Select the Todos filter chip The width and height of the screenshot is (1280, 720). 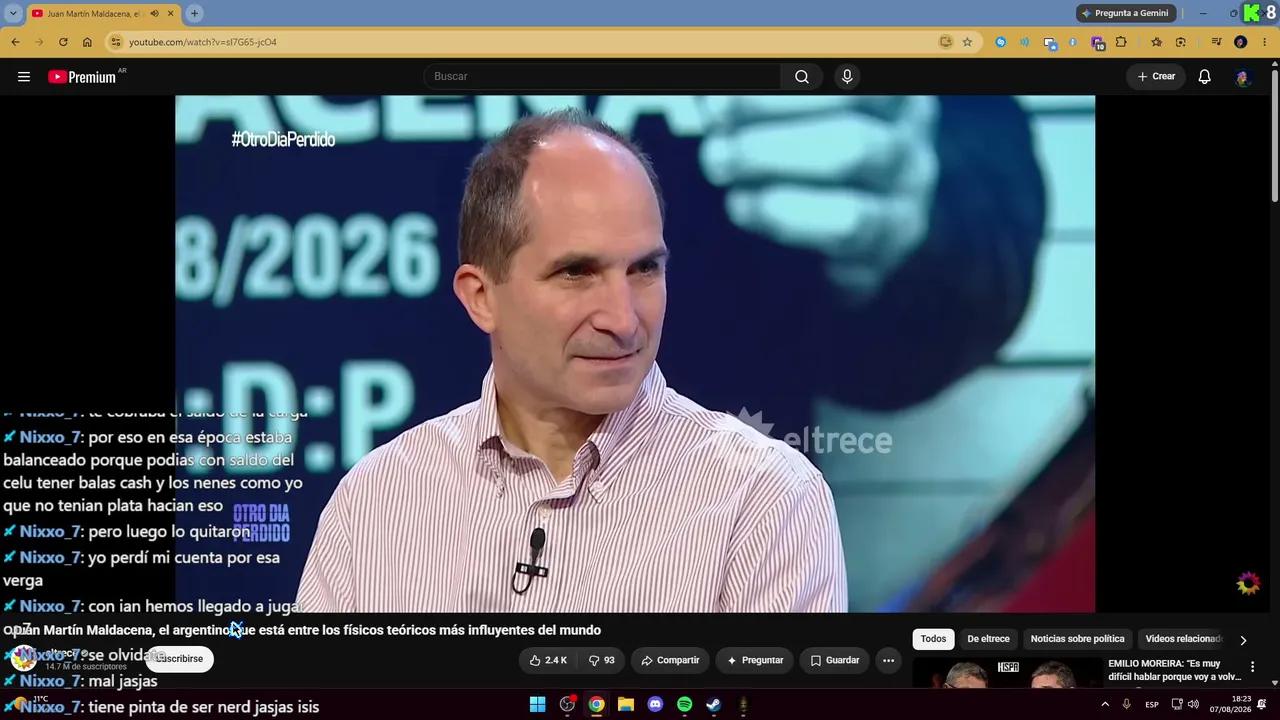tap(933, 639)
